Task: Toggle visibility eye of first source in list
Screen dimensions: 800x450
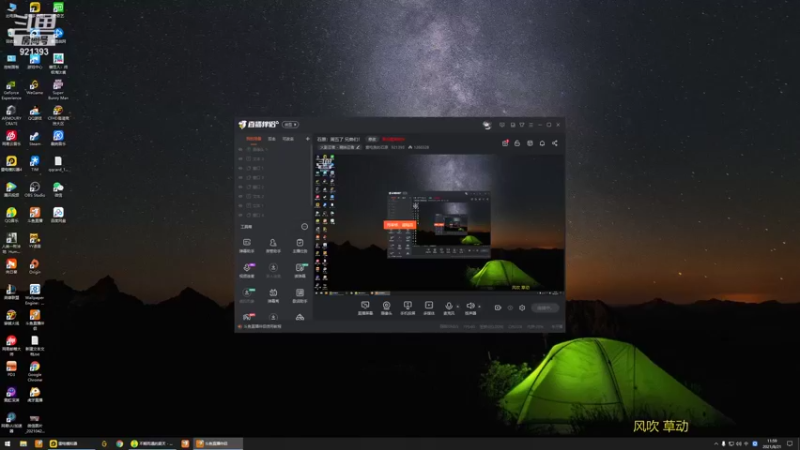Action: 240,149
